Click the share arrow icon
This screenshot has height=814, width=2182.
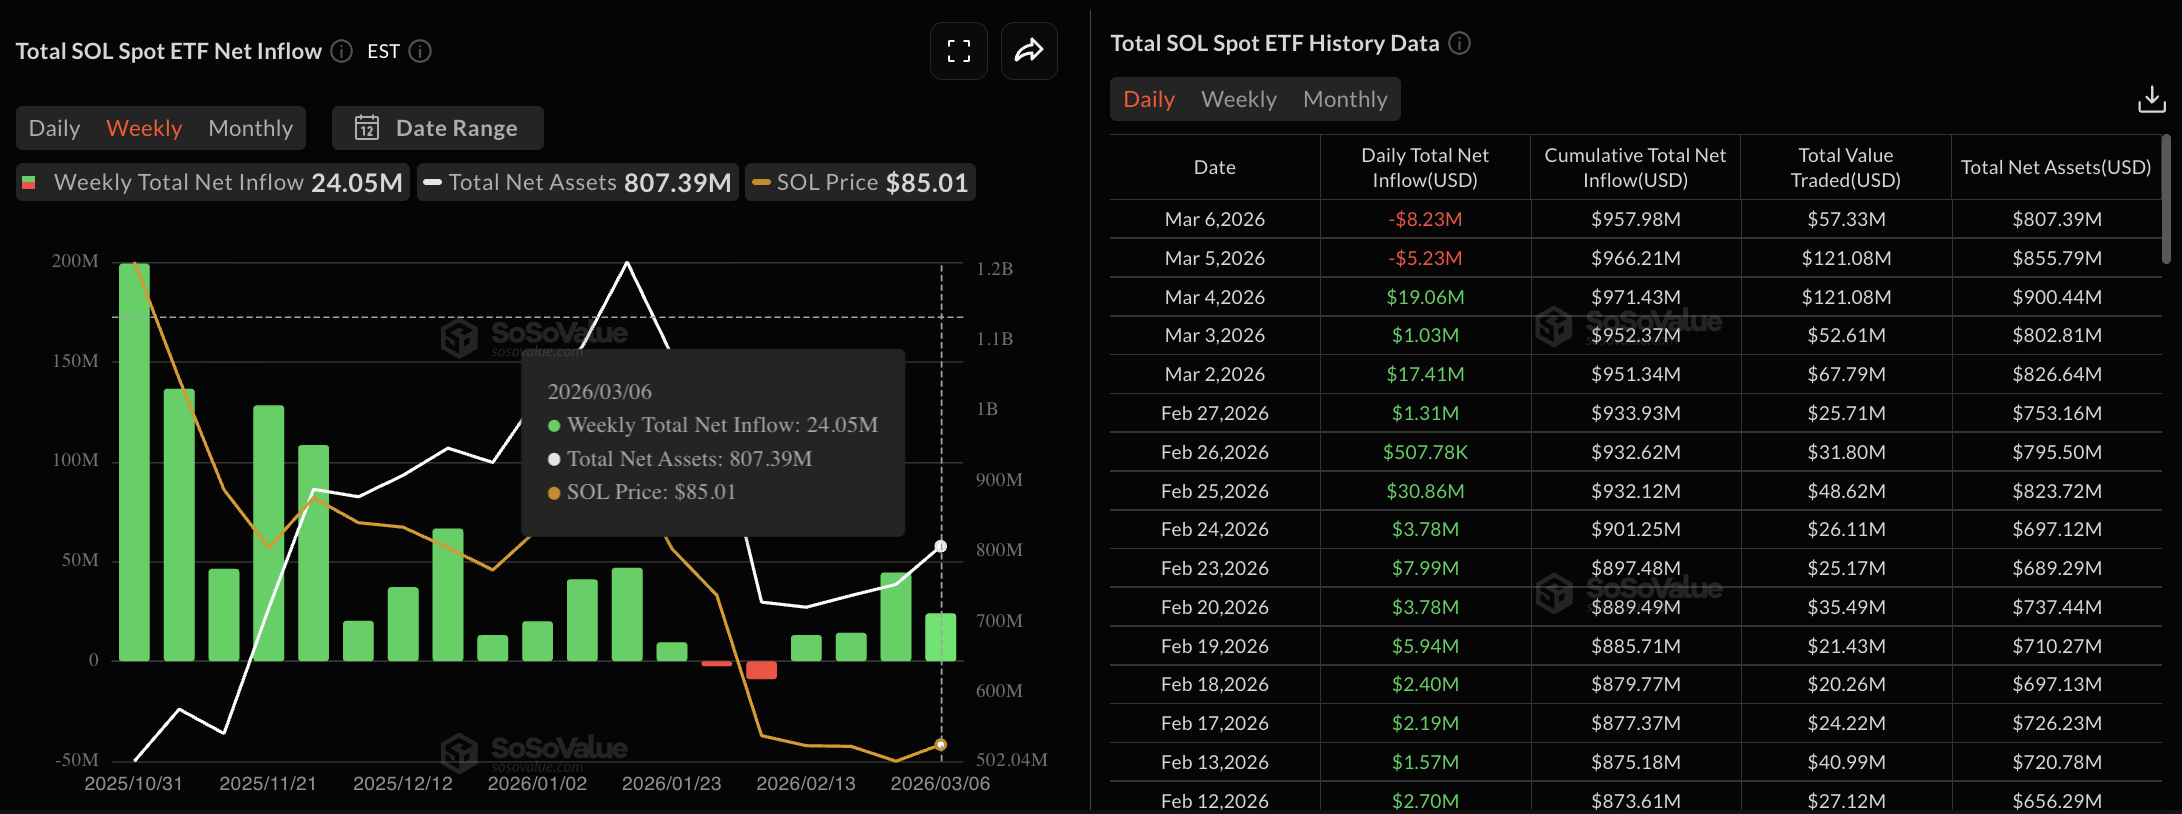pyautogui.click(x=1028, y=51)
